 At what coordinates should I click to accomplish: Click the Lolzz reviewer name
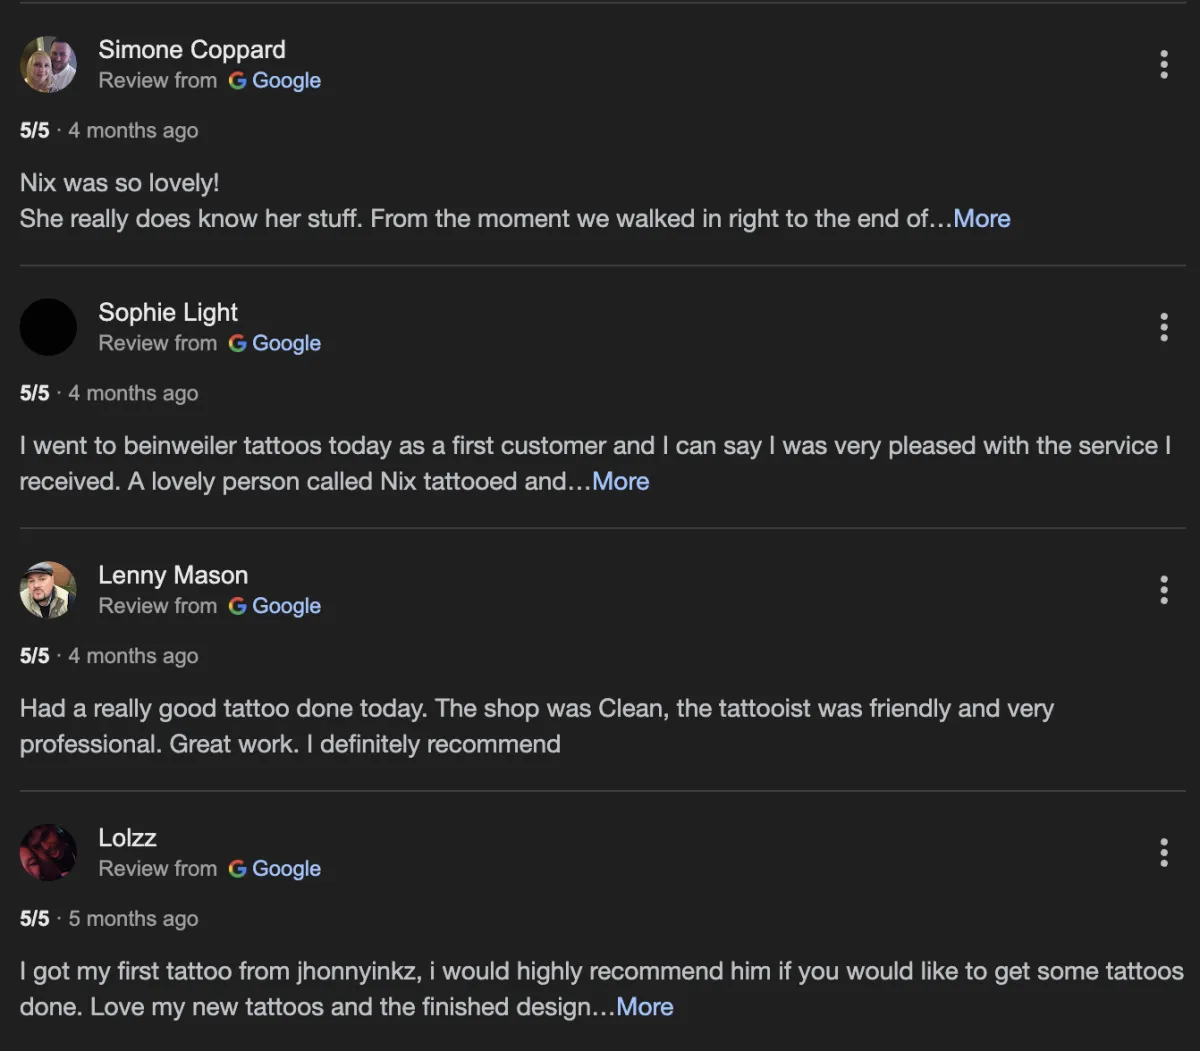[127, 838]
